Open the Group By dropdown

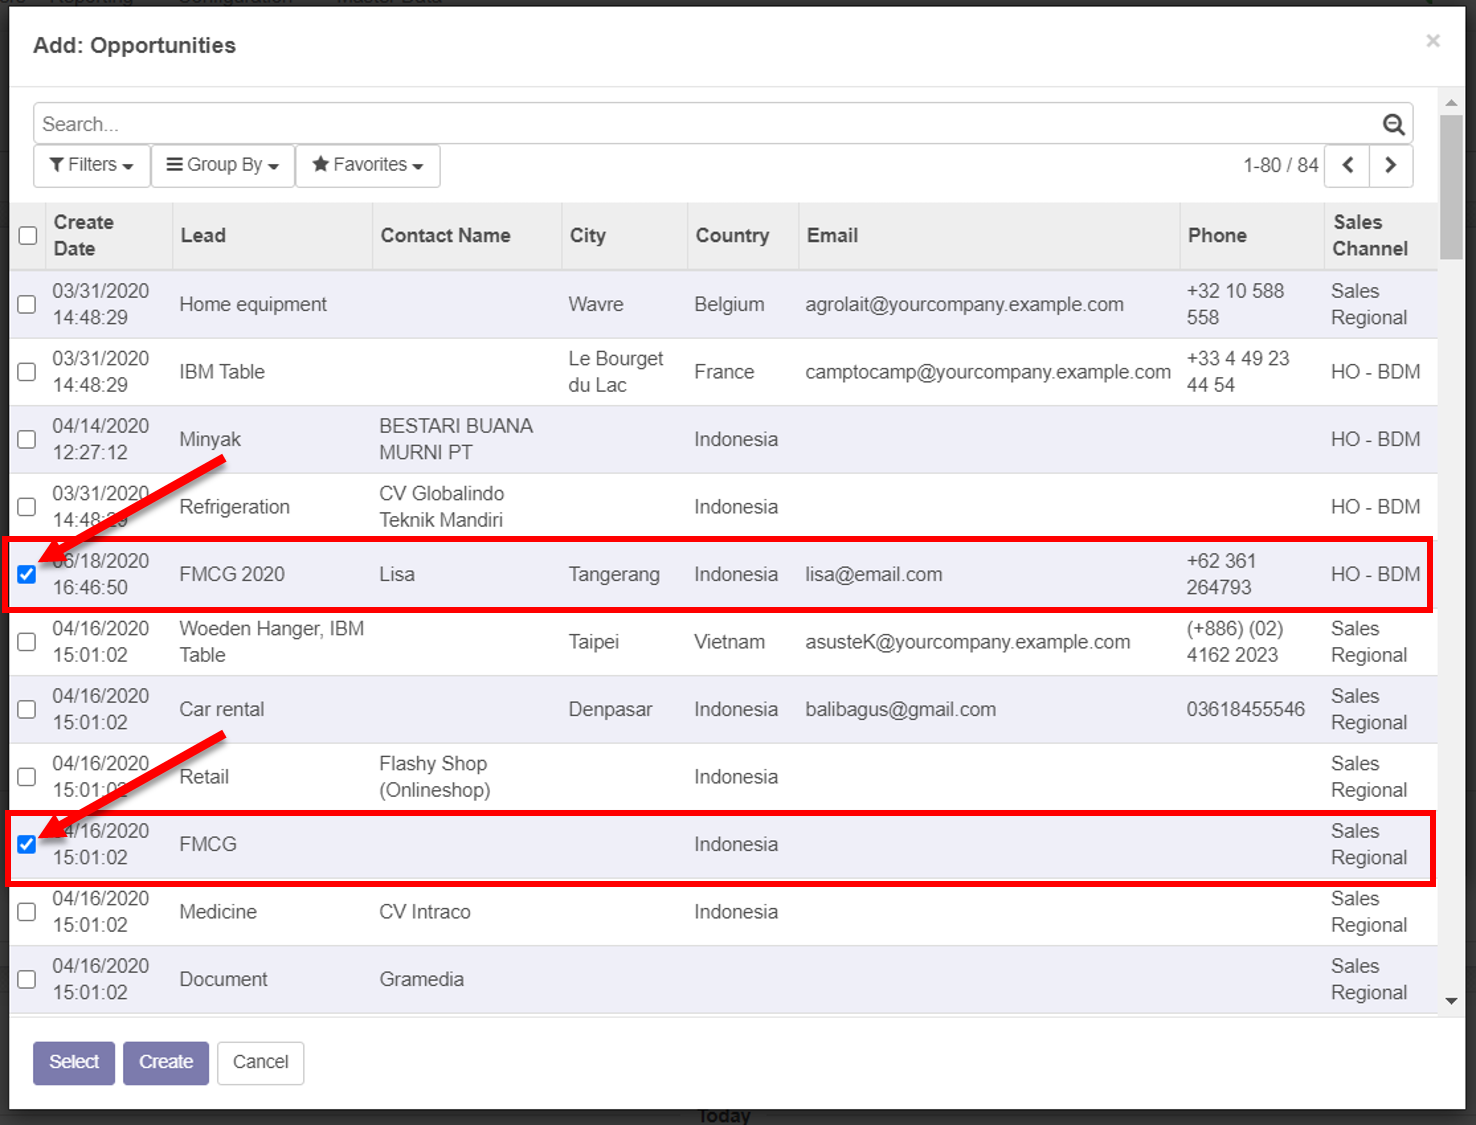(x=223, y=165)
